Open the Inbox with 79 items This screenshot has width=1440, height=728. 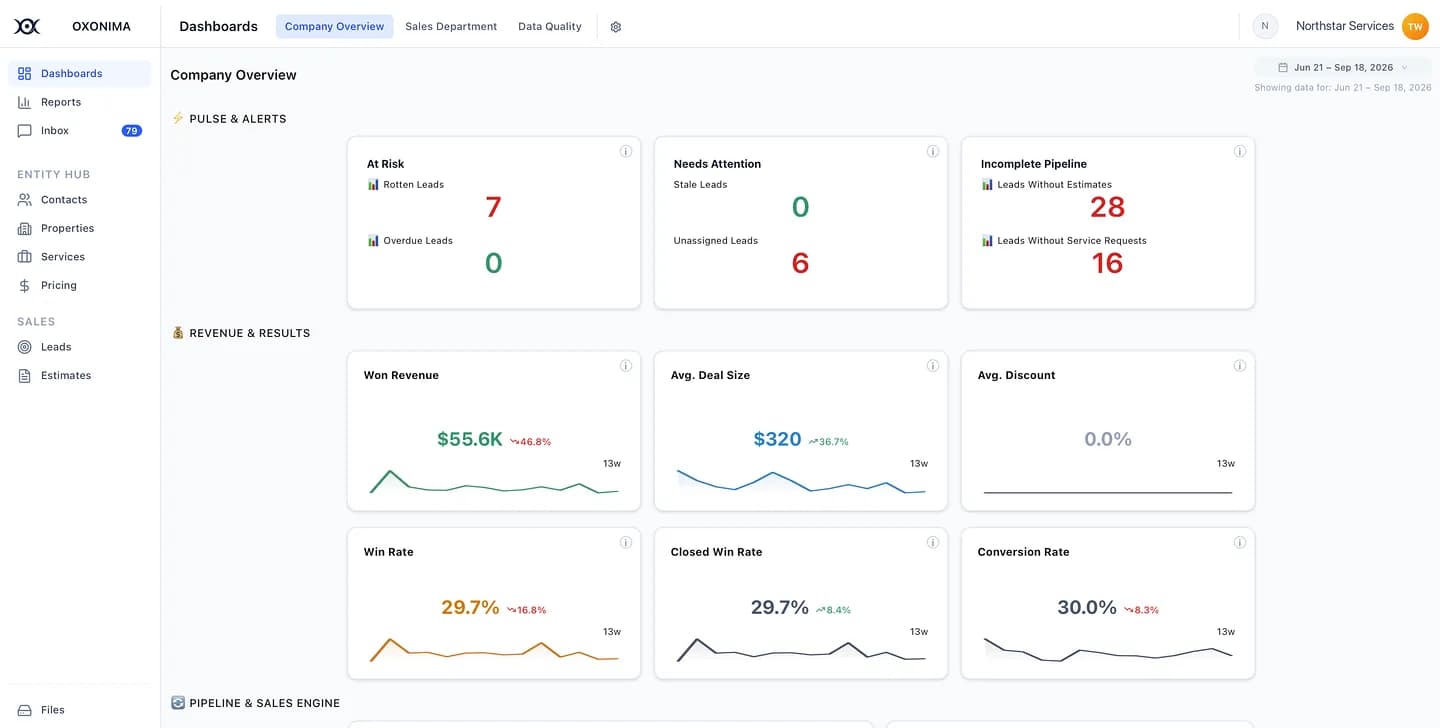click(80, 131)
